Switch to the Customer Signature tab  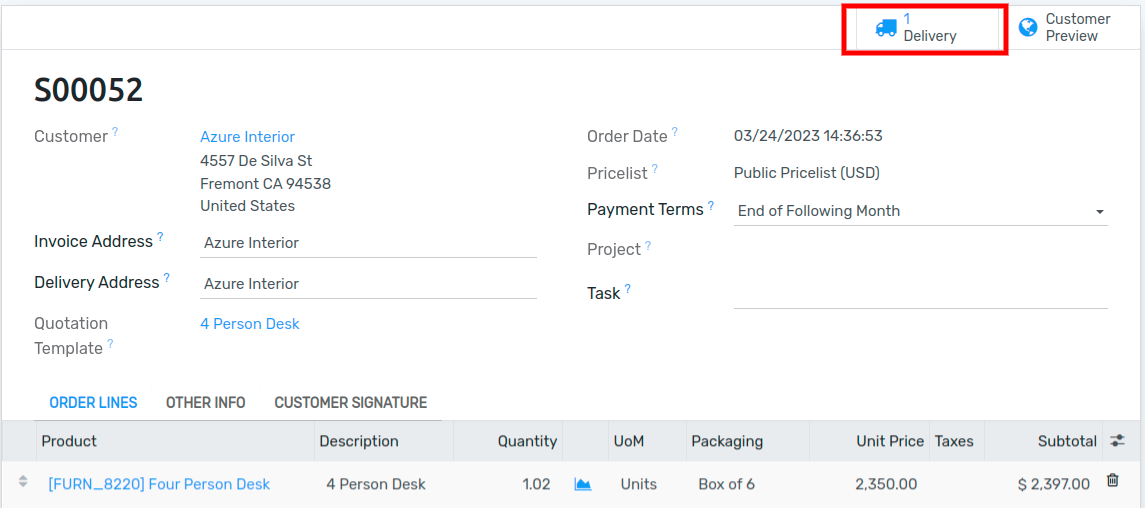[351, 403]
